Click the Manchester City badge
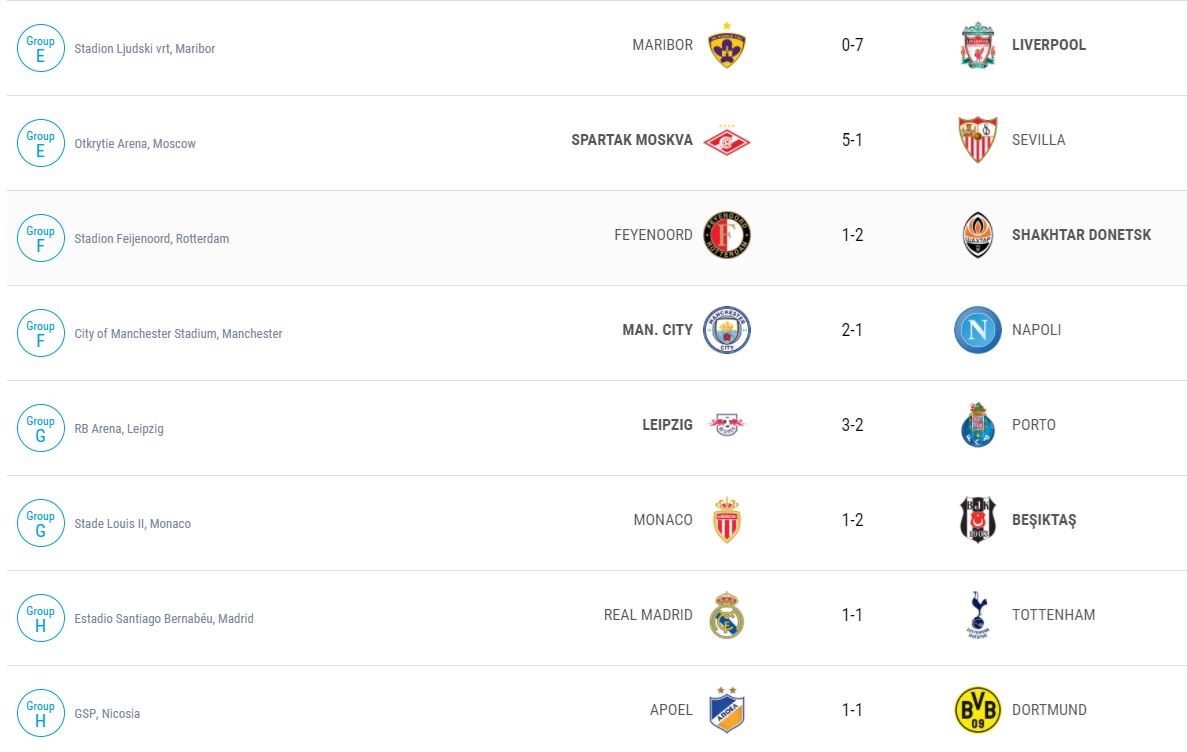1187x752 pixels. (727, 330)
